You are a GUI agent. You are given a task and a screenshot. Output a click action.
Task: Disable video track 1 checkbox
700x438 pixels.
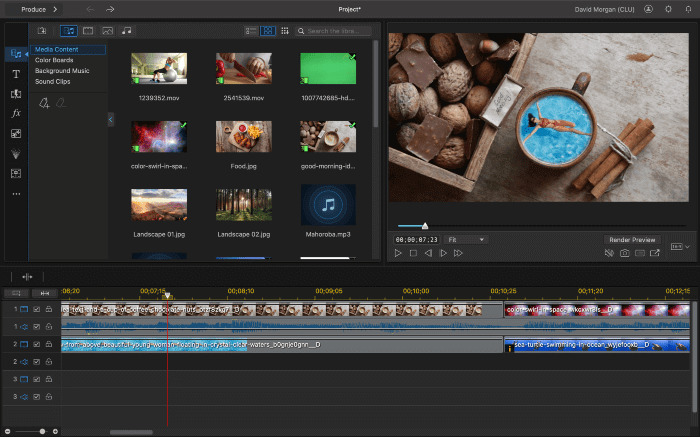pyautogui.click(x=37, y=310)
